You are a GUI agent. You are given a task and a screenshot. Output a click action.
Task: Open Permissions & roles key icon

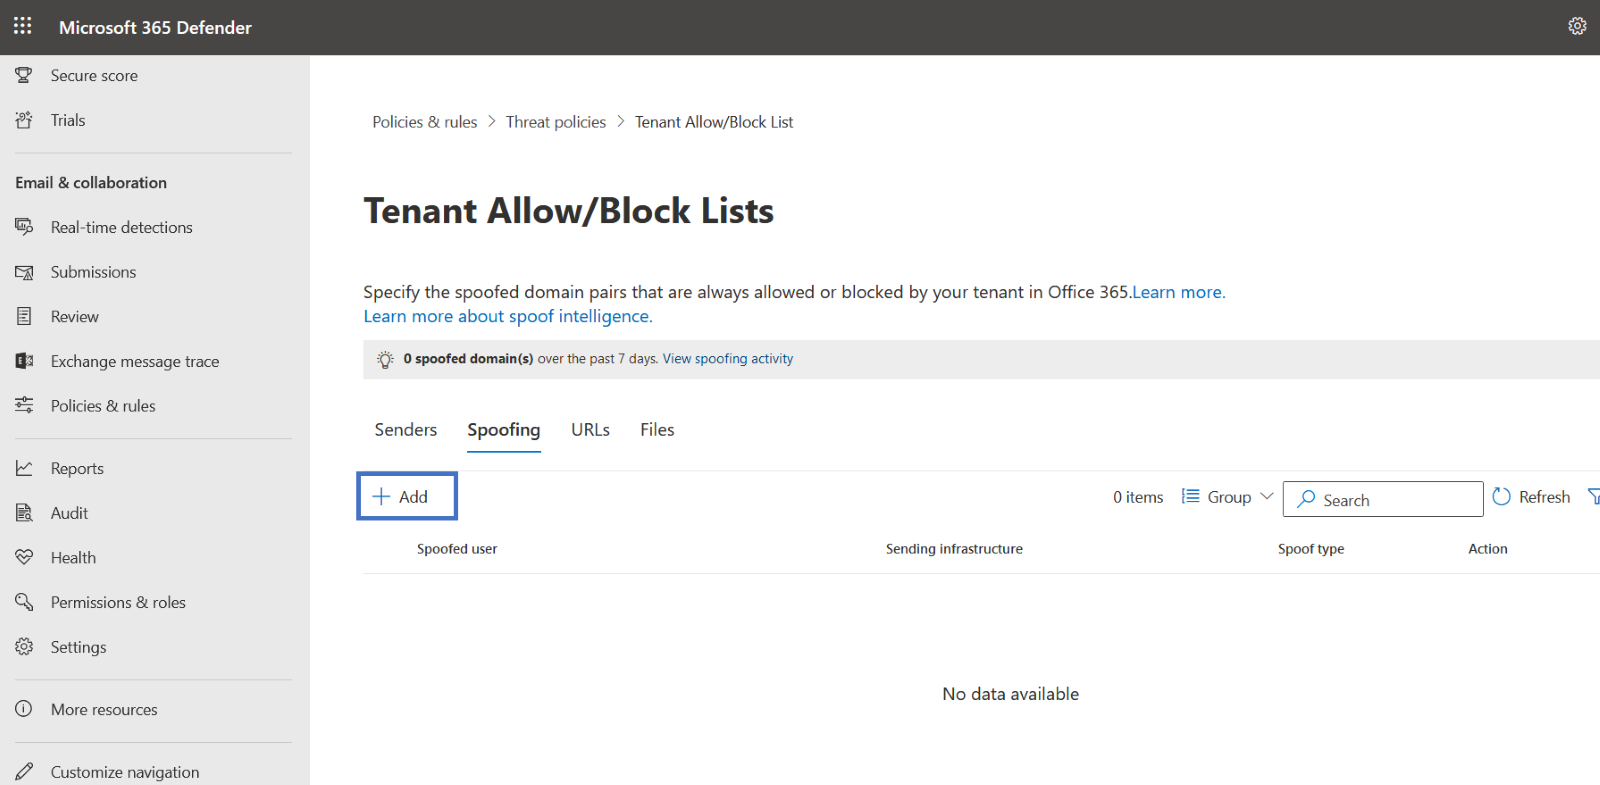point(24,602)
